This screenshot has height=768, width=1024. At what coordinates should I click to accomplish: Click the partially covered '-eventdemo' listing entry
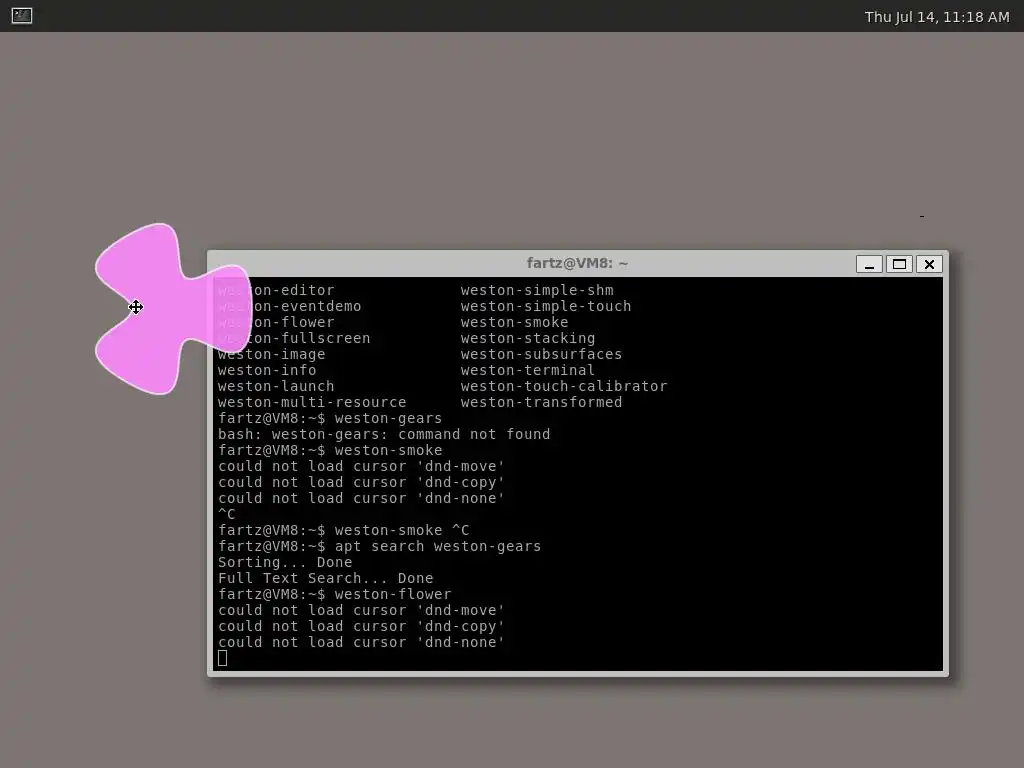(x=289, y=306)
